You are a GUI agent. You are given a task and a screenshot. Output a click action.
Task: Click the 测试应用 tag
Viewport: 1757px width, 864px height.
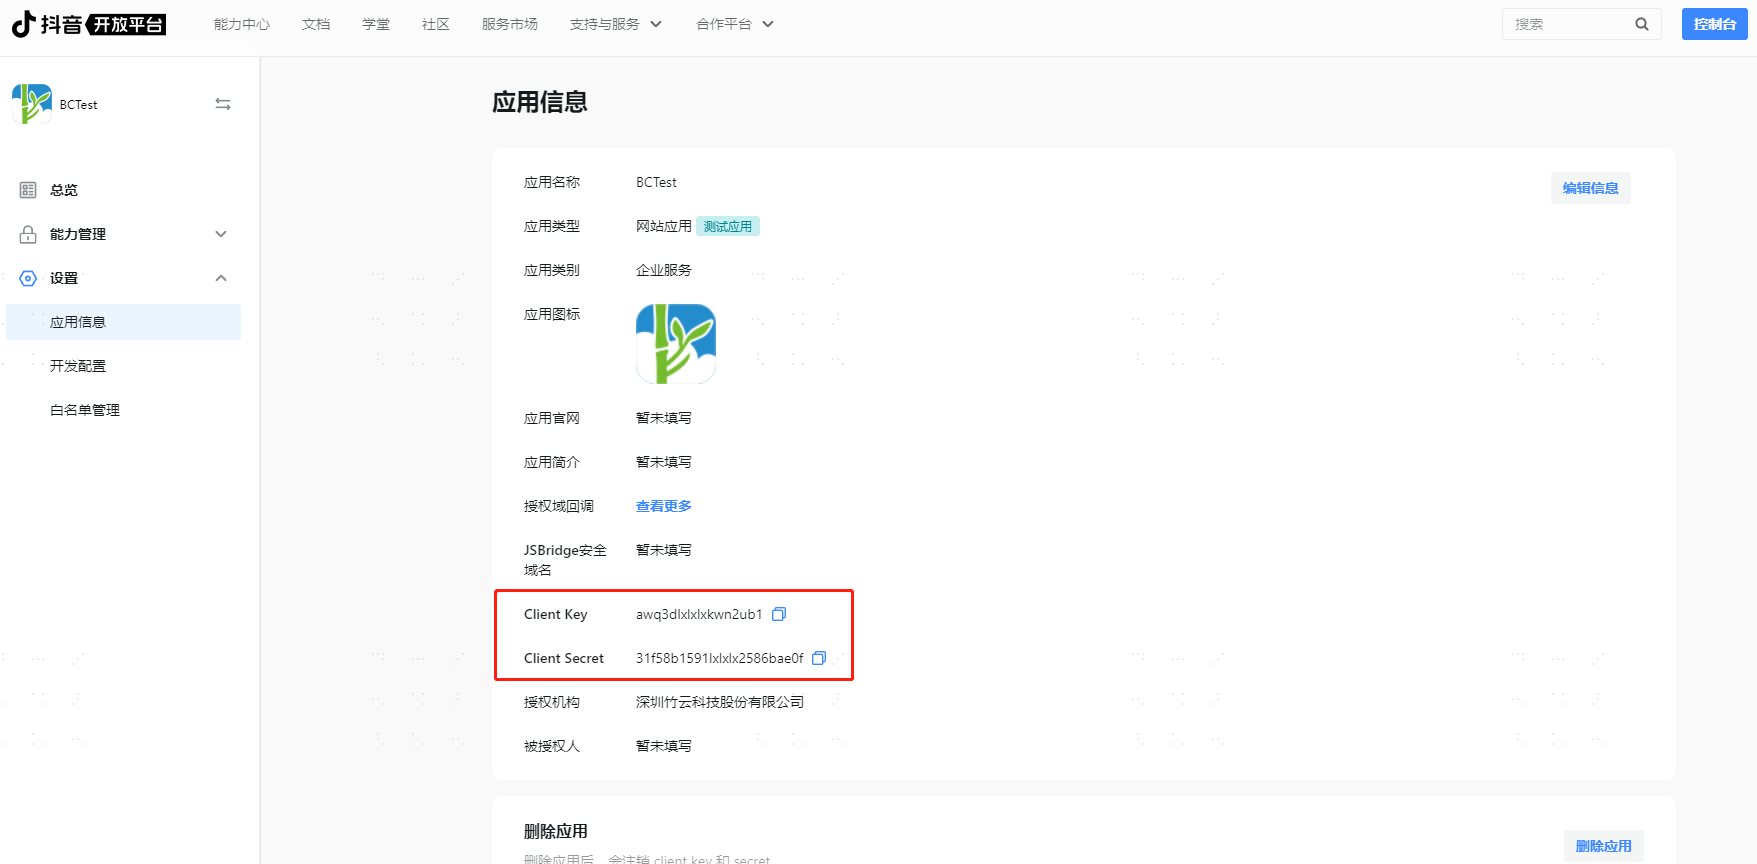(728, 226)
